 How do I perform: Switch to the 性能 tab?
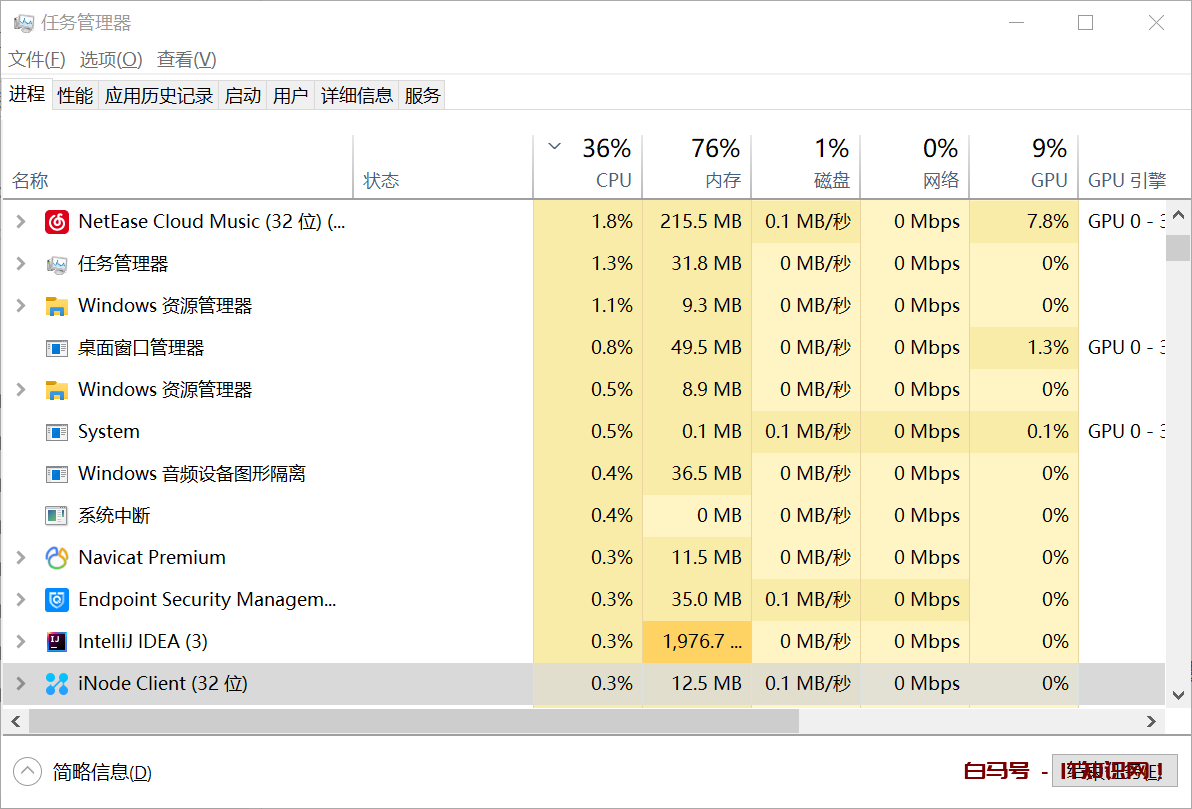coord(74,93)
